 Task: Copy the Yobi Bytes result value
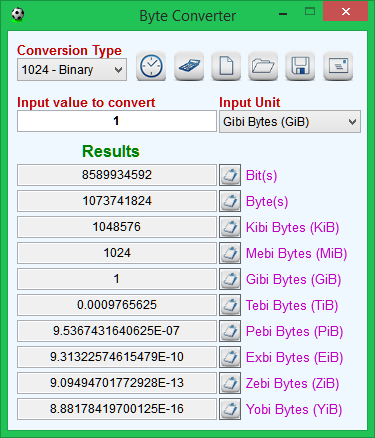click(230, 409)
